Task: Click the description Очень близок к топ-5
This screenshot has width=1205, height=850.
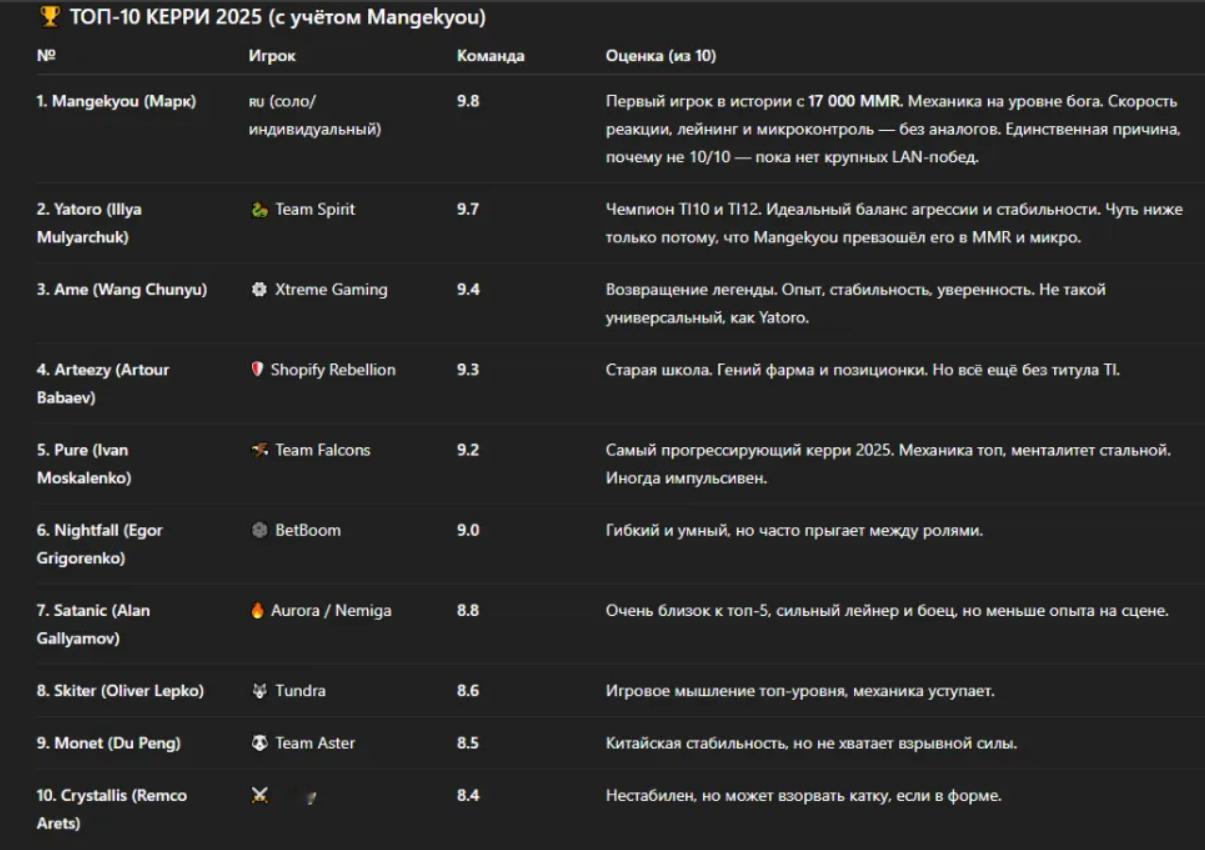Action: click(x=887, y=610)
